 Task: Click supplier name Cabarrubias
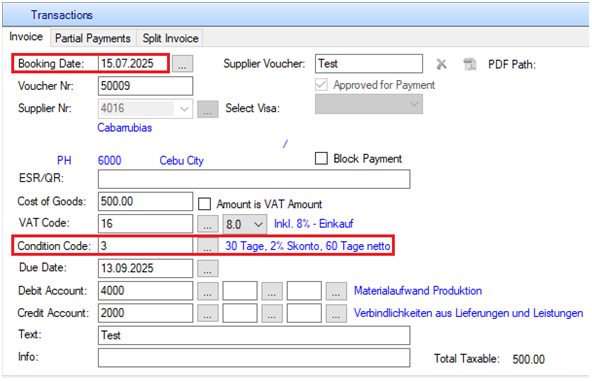point(125,128)
